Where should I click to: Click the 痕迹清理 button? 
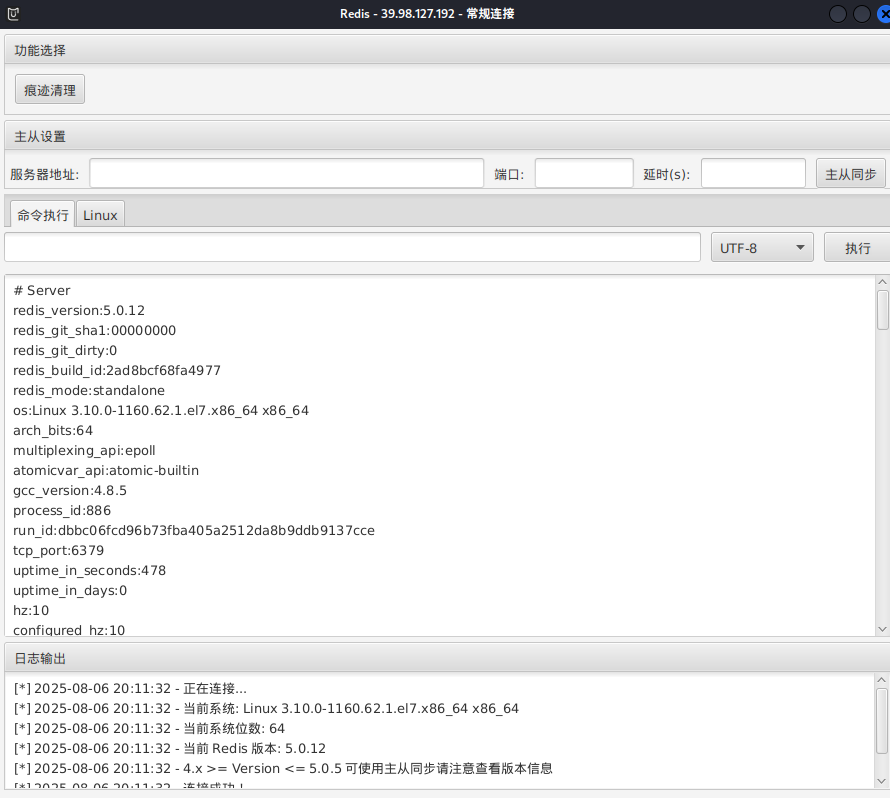pyautogui.click(x=50, y=90)
